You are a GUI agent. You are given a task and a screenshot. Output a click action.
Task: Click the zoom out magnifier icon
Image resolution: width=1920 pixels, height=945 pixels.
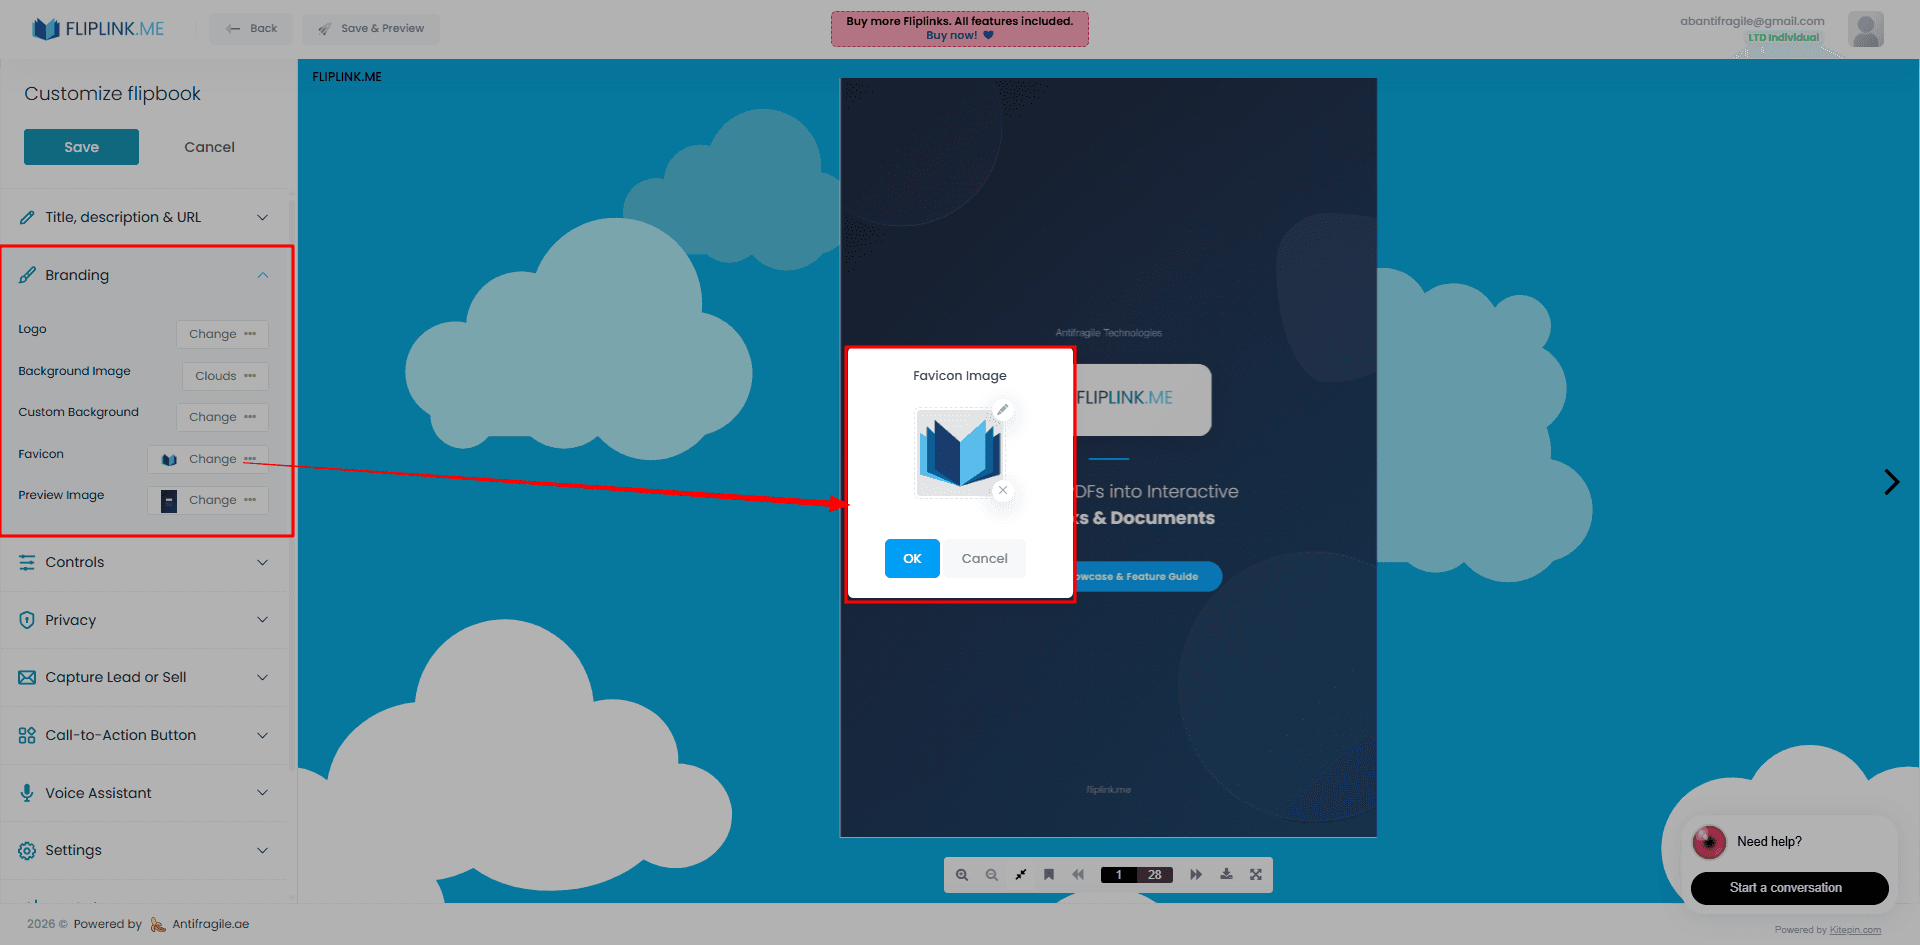[991, 875]
